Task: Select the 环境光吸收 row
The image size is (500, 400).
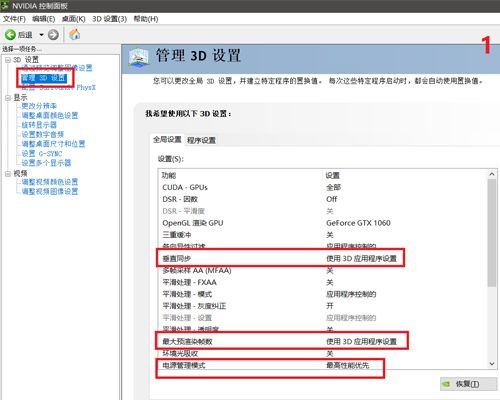Action: click(x=323, y=354)
